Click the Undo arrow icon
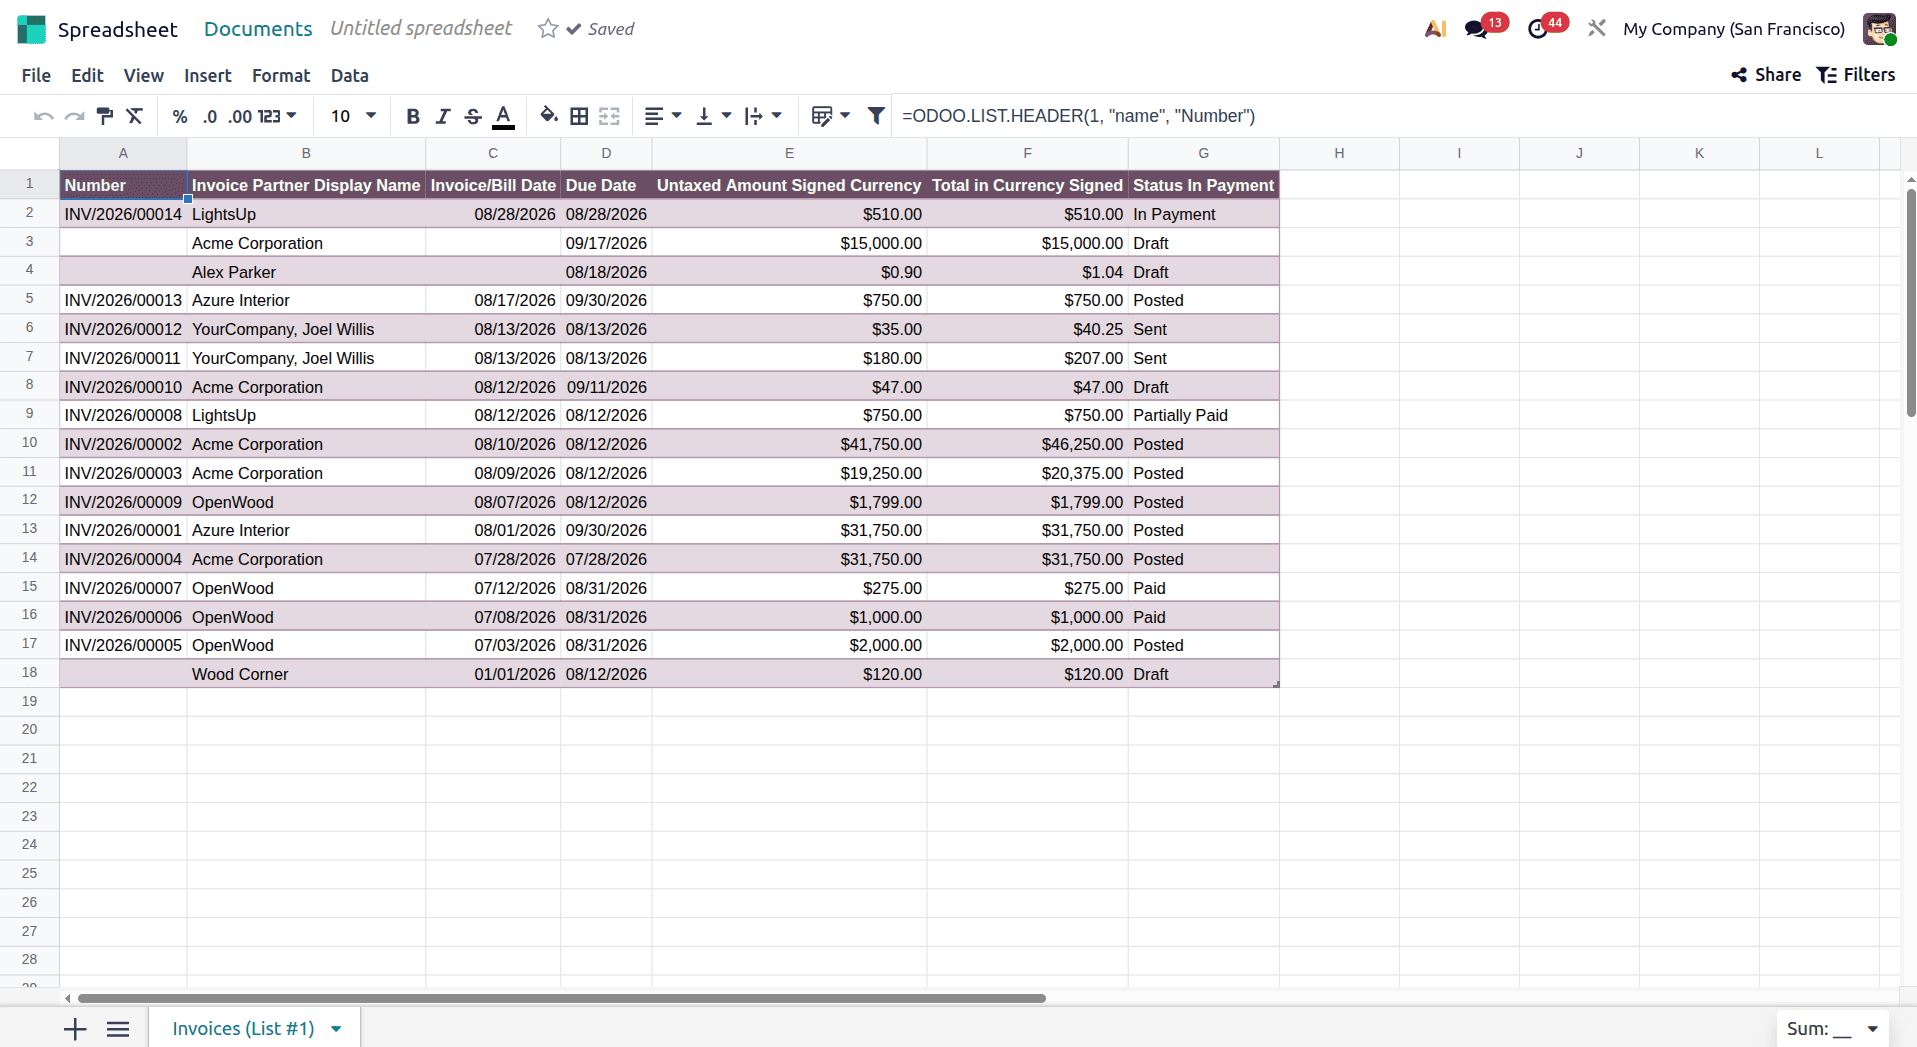Viewport: 1917px width, 1047px height. 43,116
